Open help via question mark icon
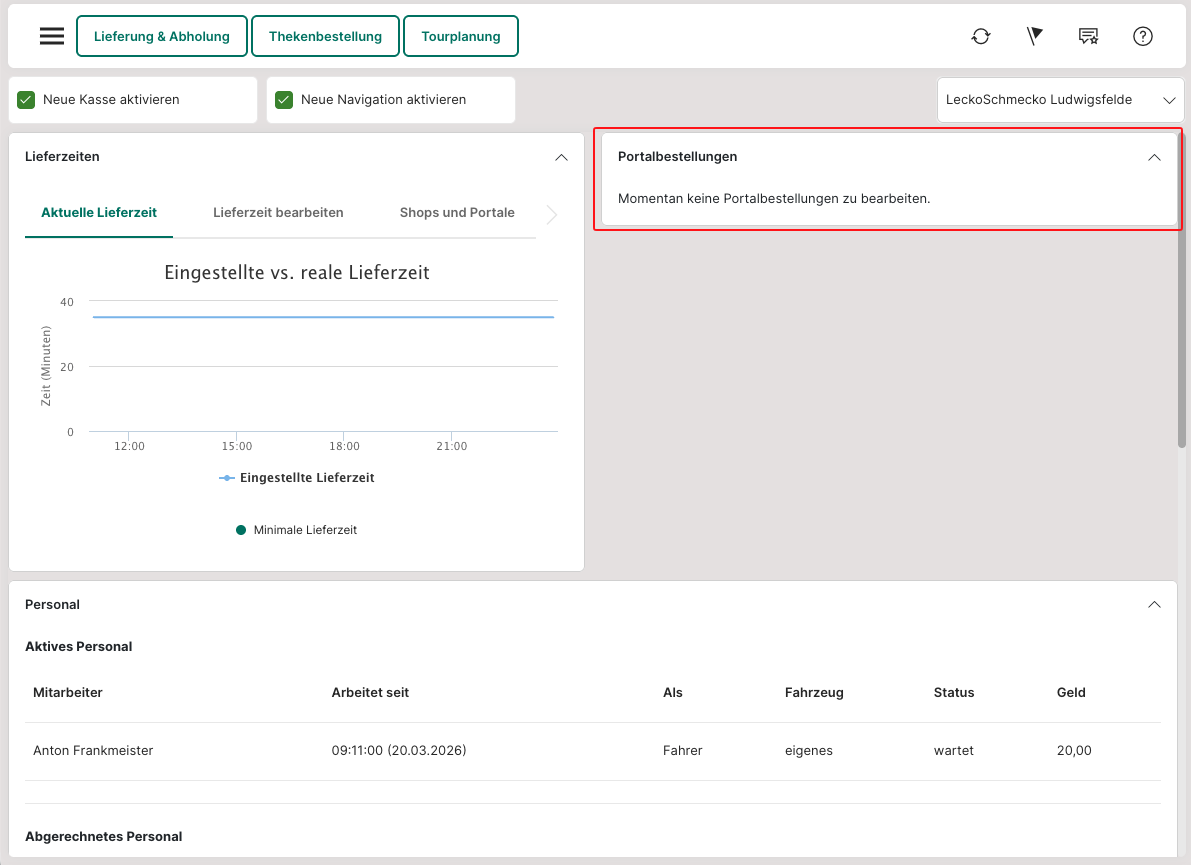 coord(1143,36)
